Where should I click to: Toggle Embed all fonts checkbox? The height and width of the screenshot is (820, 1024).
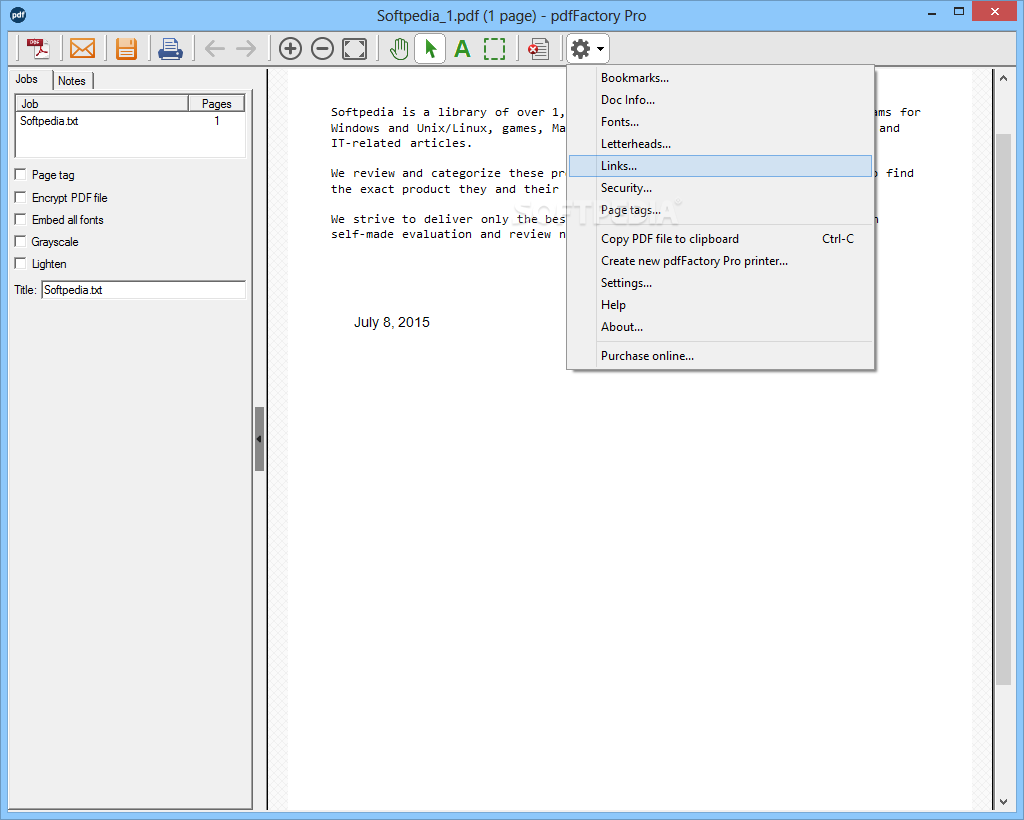[x=20, y=219]
